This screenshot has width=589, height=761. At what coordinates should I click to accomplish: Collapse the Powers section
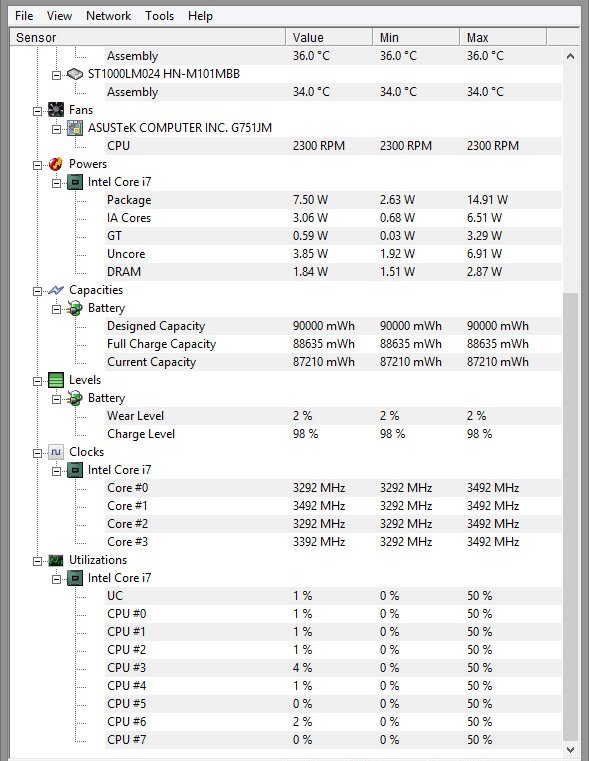pos(37,165)
